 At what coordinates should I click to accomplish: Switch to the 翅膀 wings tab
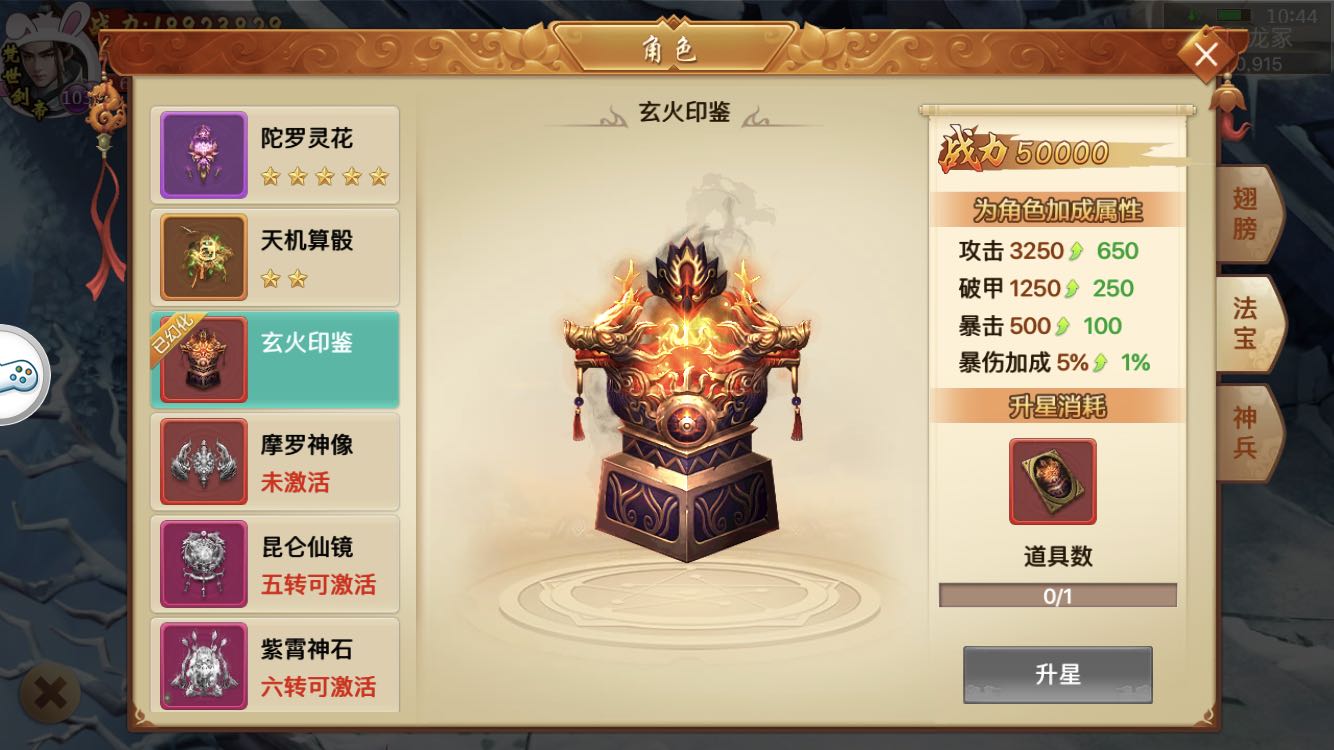pos(1246,214)
